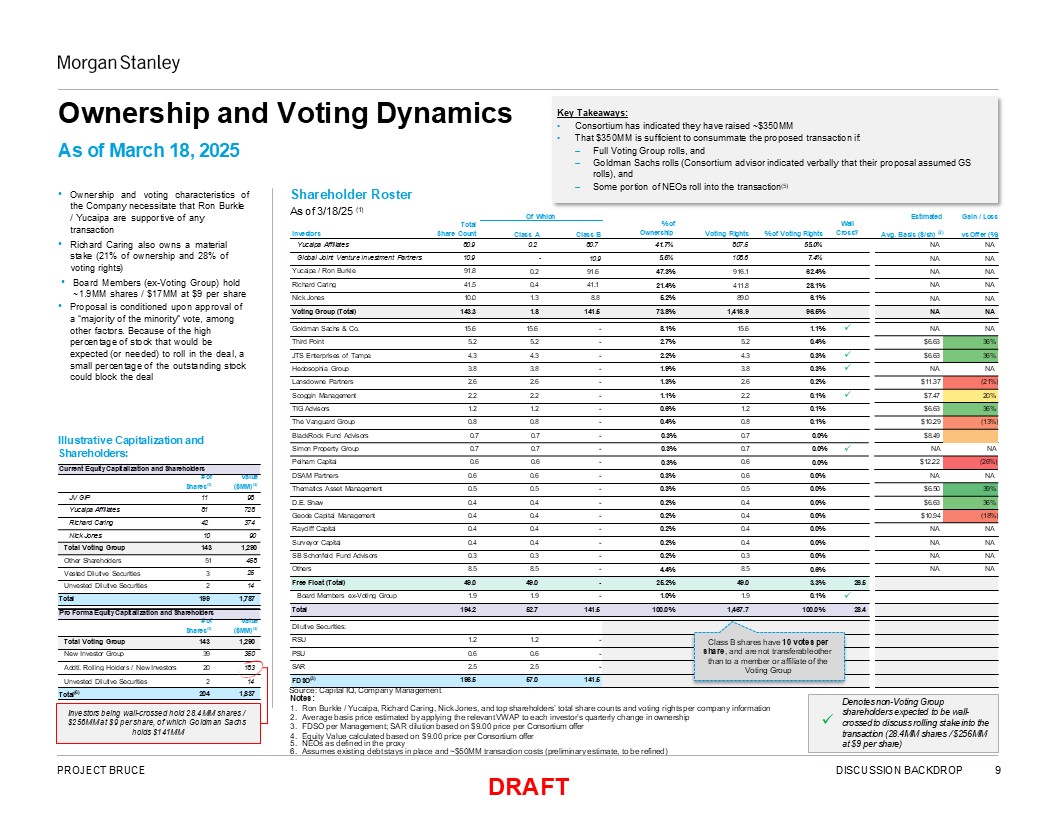This screenshot has width=1056, height=816.
Task: Select the "SAR" row label
Action: [298, 667]
